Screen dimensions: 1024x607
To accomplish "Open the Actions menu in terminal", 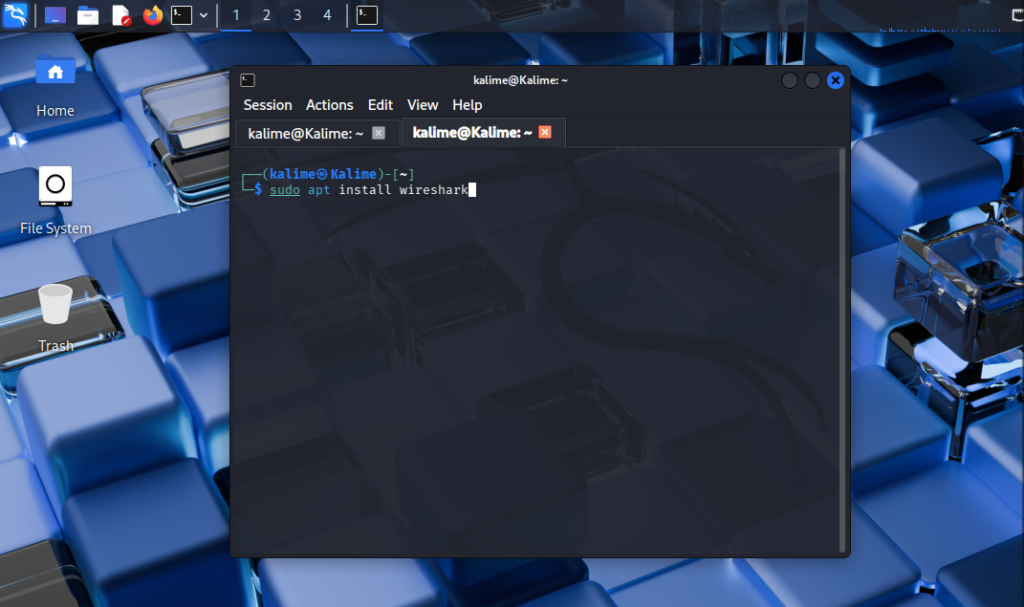I will (329, 105).
